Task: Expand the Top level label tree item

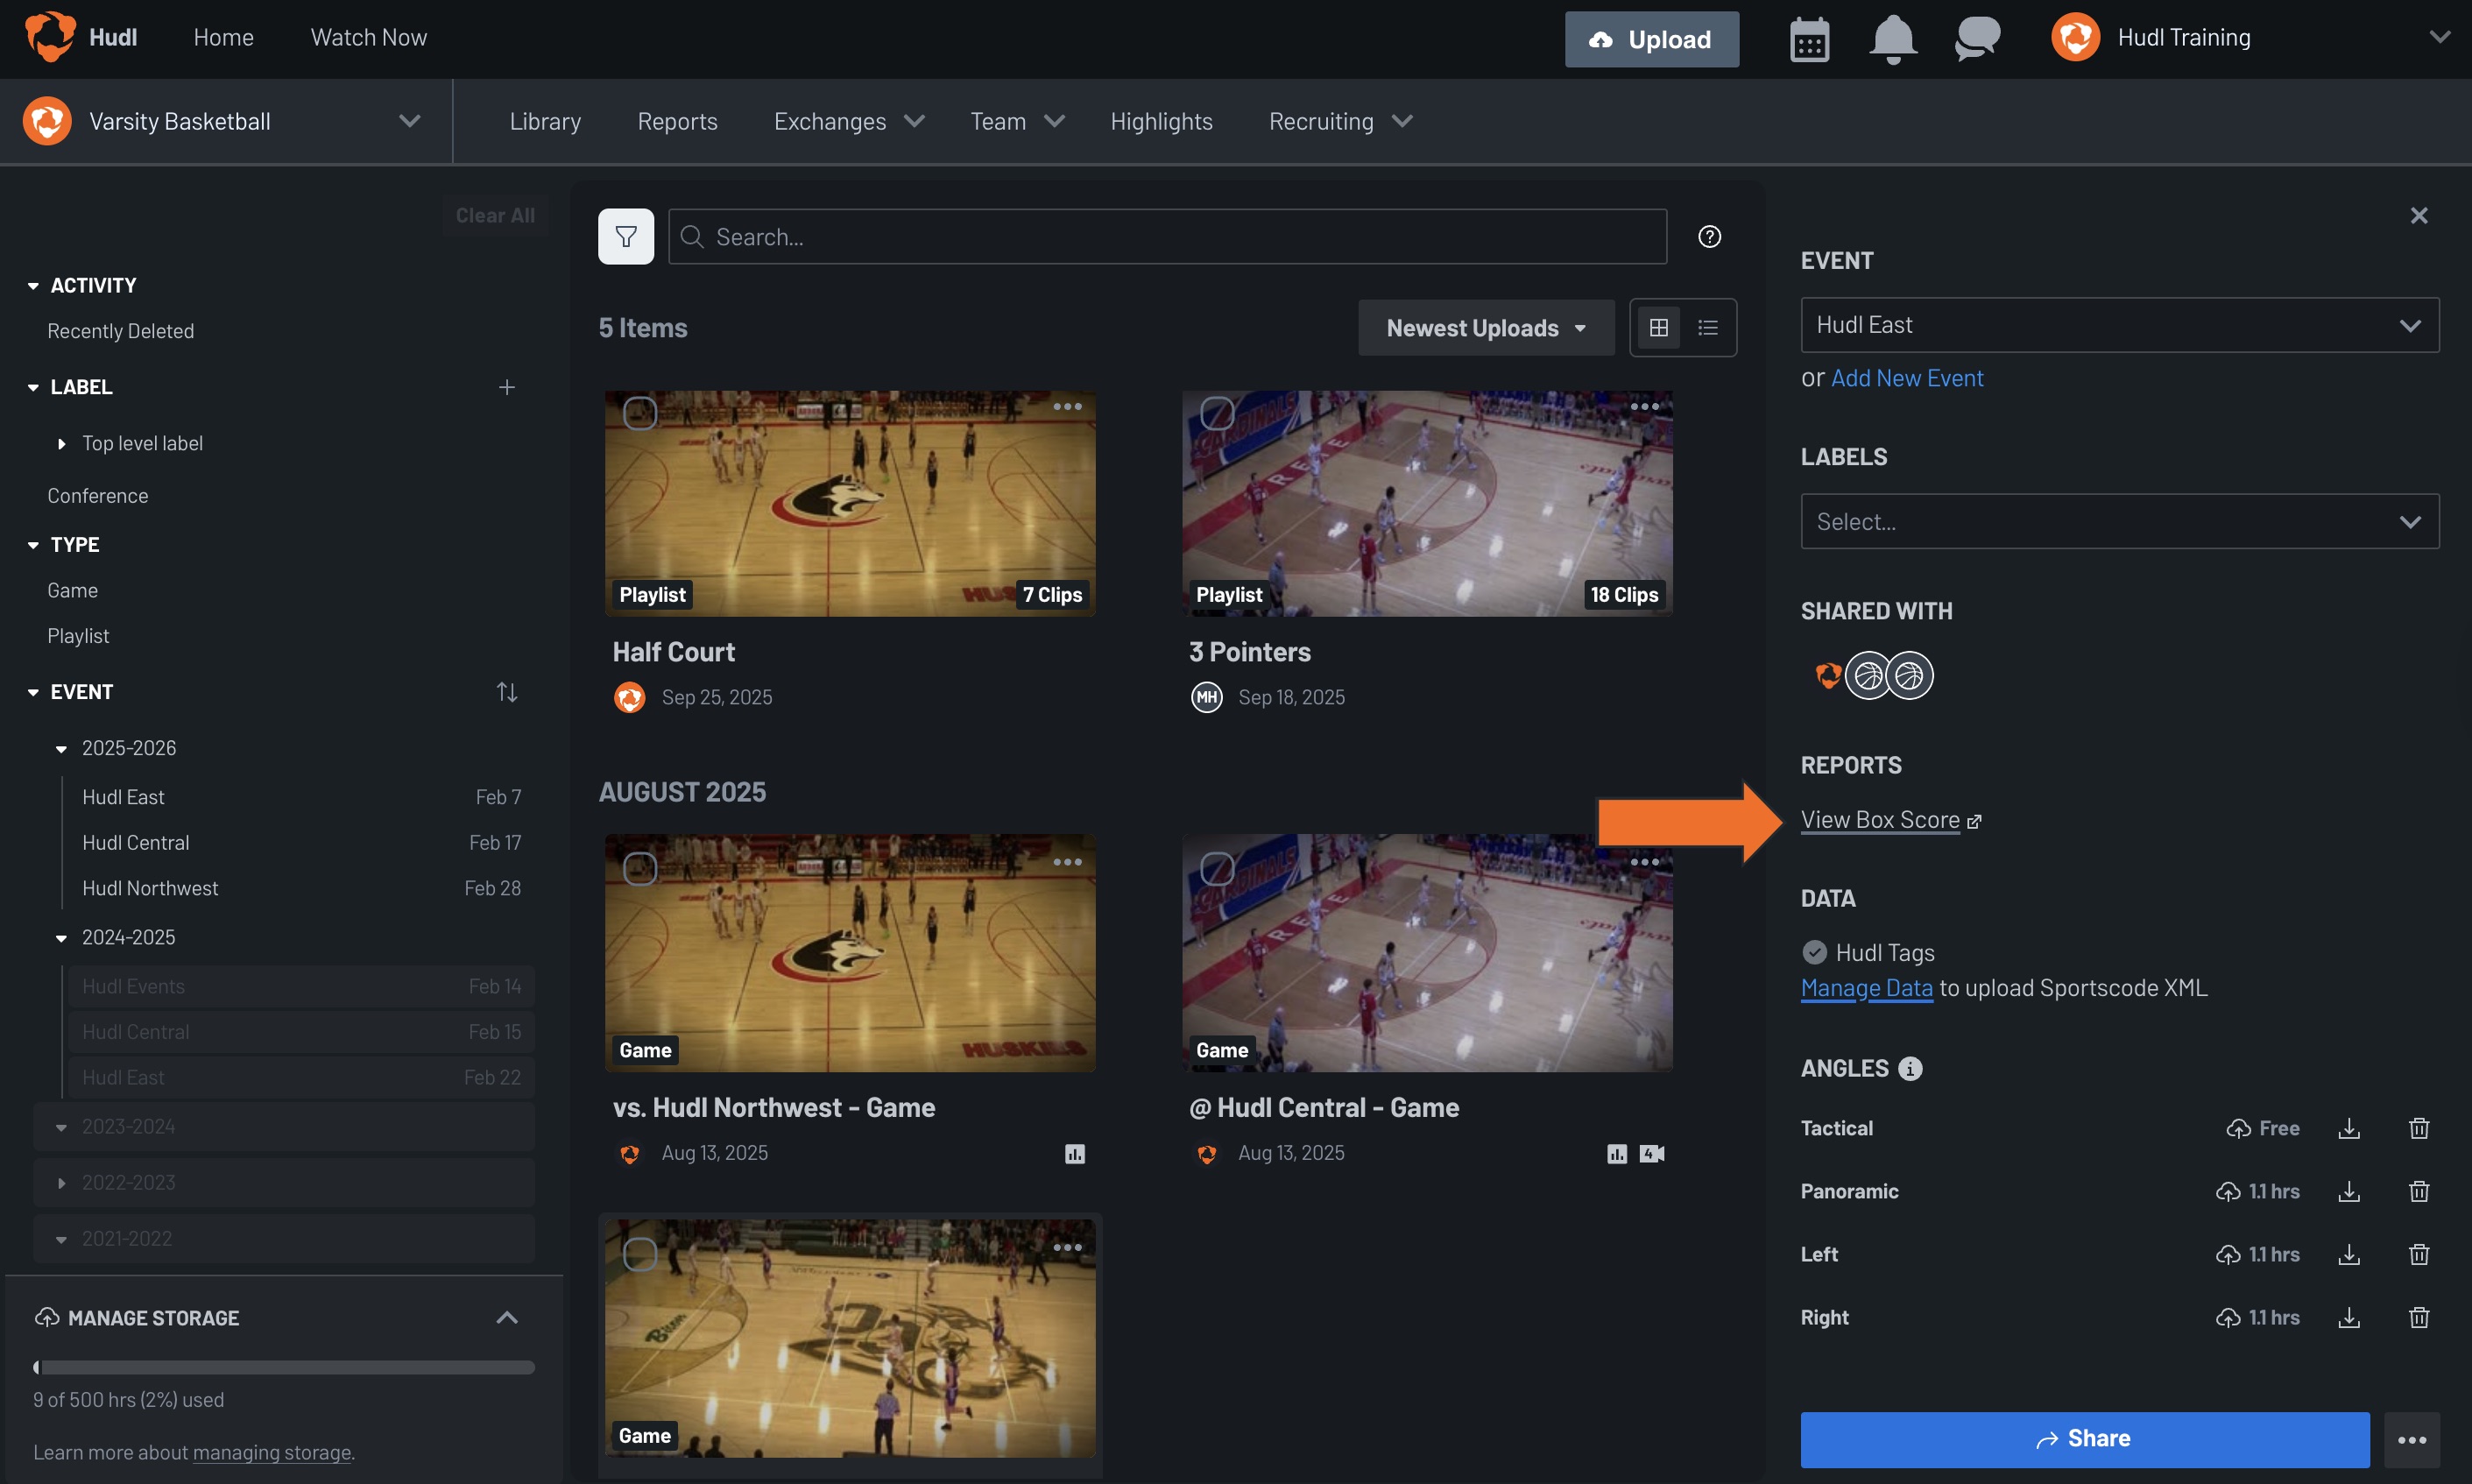Action: click(x=62, y=444)
